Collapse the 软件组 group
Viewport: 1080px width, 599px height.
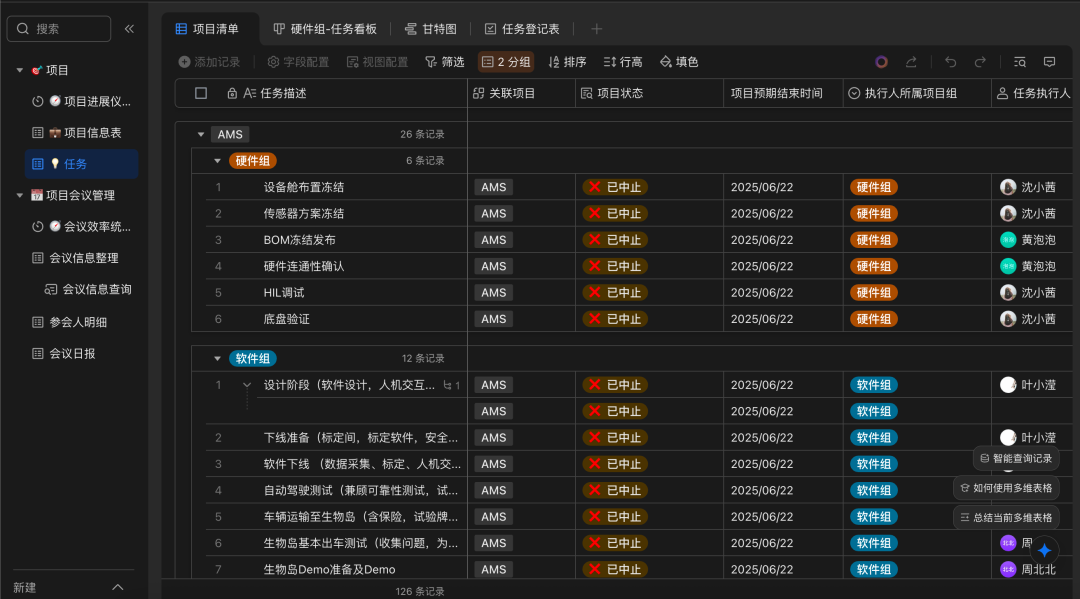[217, 359]
